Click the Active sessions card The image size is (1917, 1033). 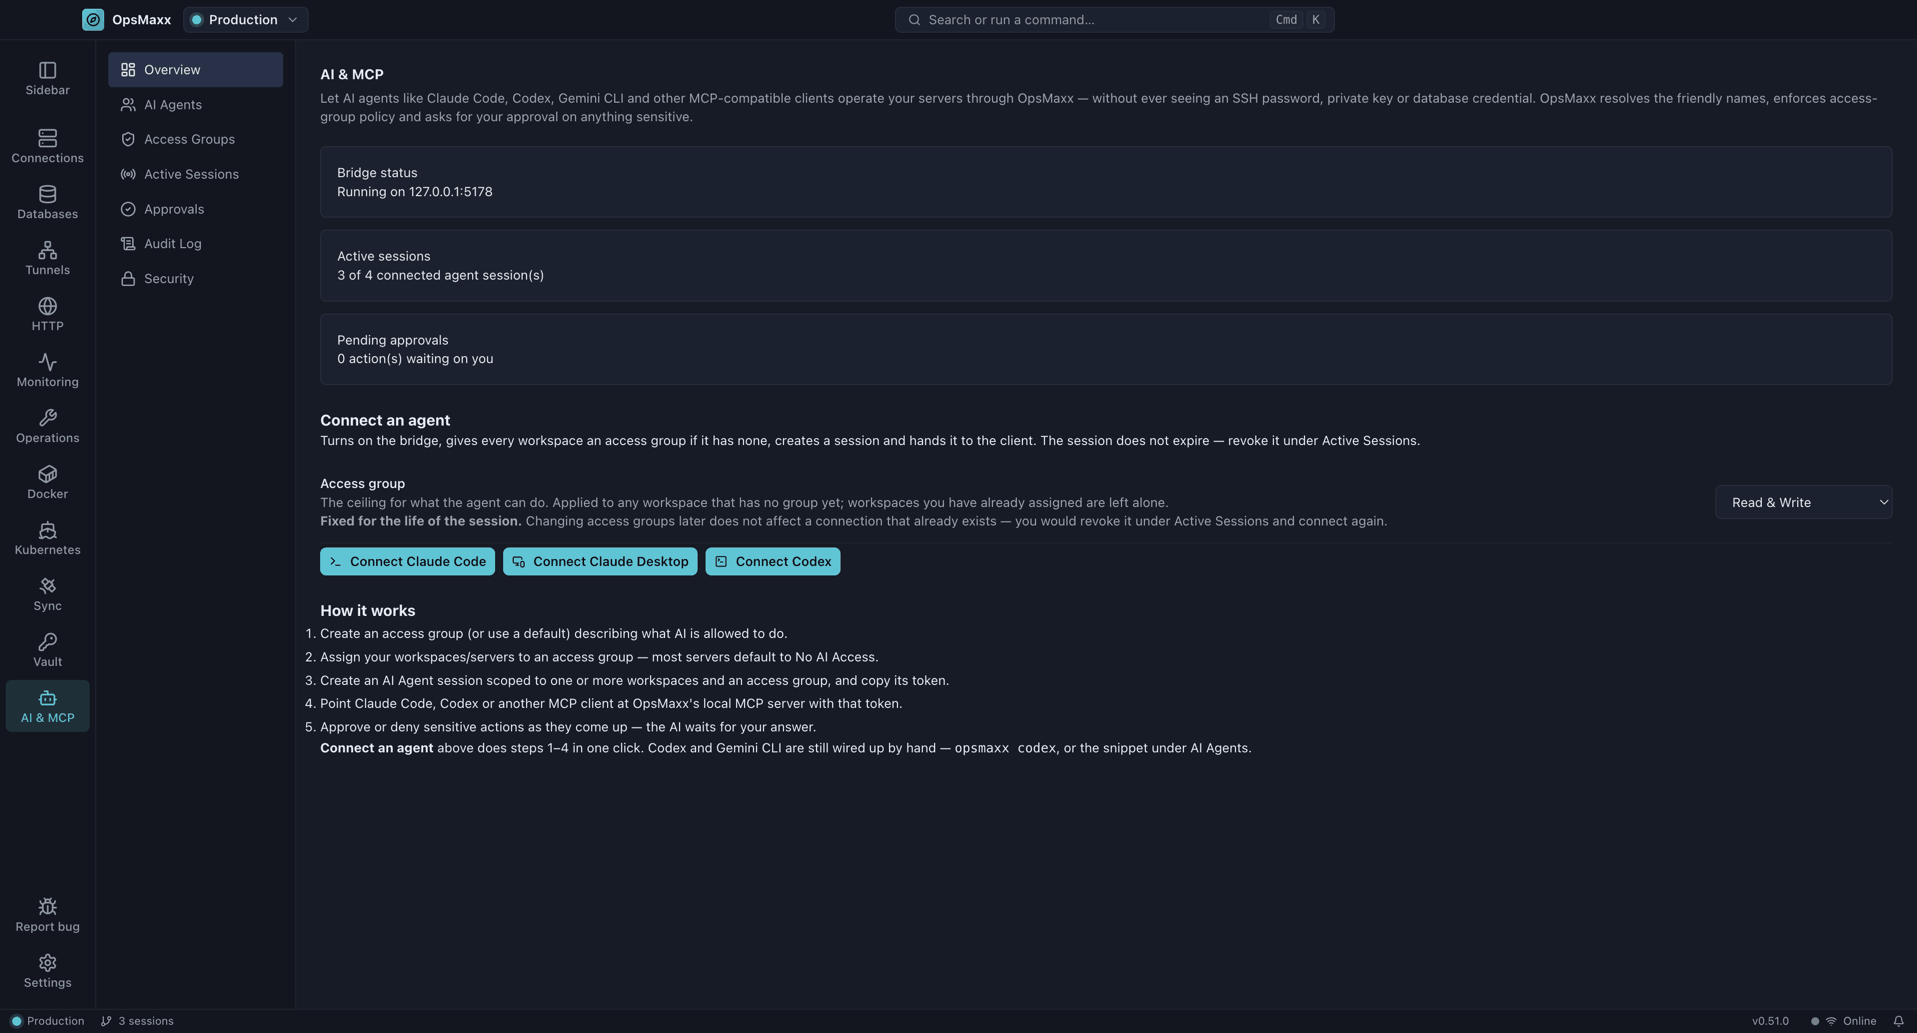(1106, 266)
